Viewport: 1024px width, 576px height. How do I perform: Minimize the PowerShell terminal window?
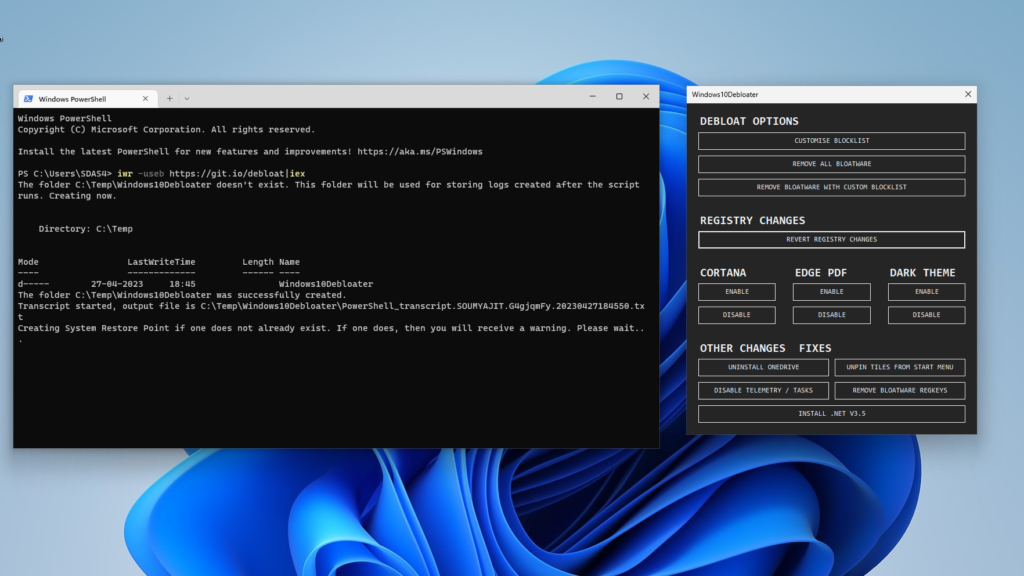click(x=592, y=97)
